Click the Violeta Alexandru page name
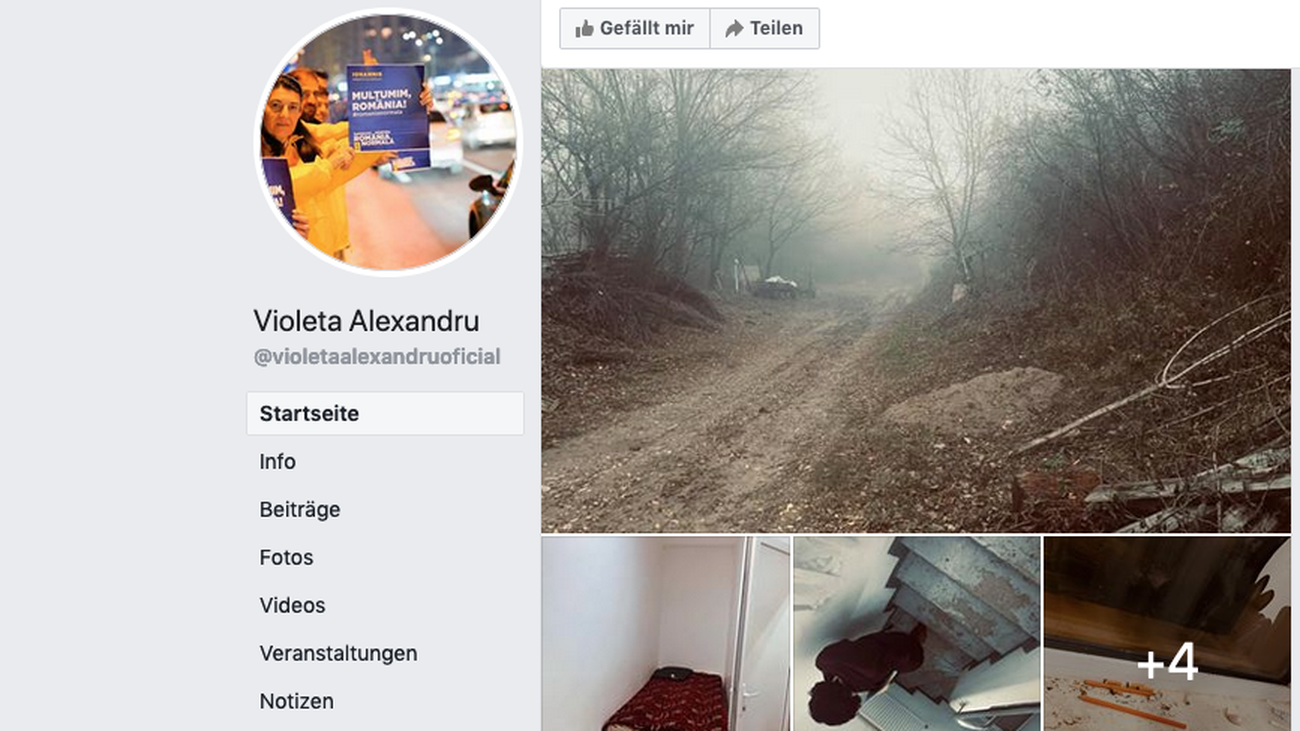 (x=366, y=321)
